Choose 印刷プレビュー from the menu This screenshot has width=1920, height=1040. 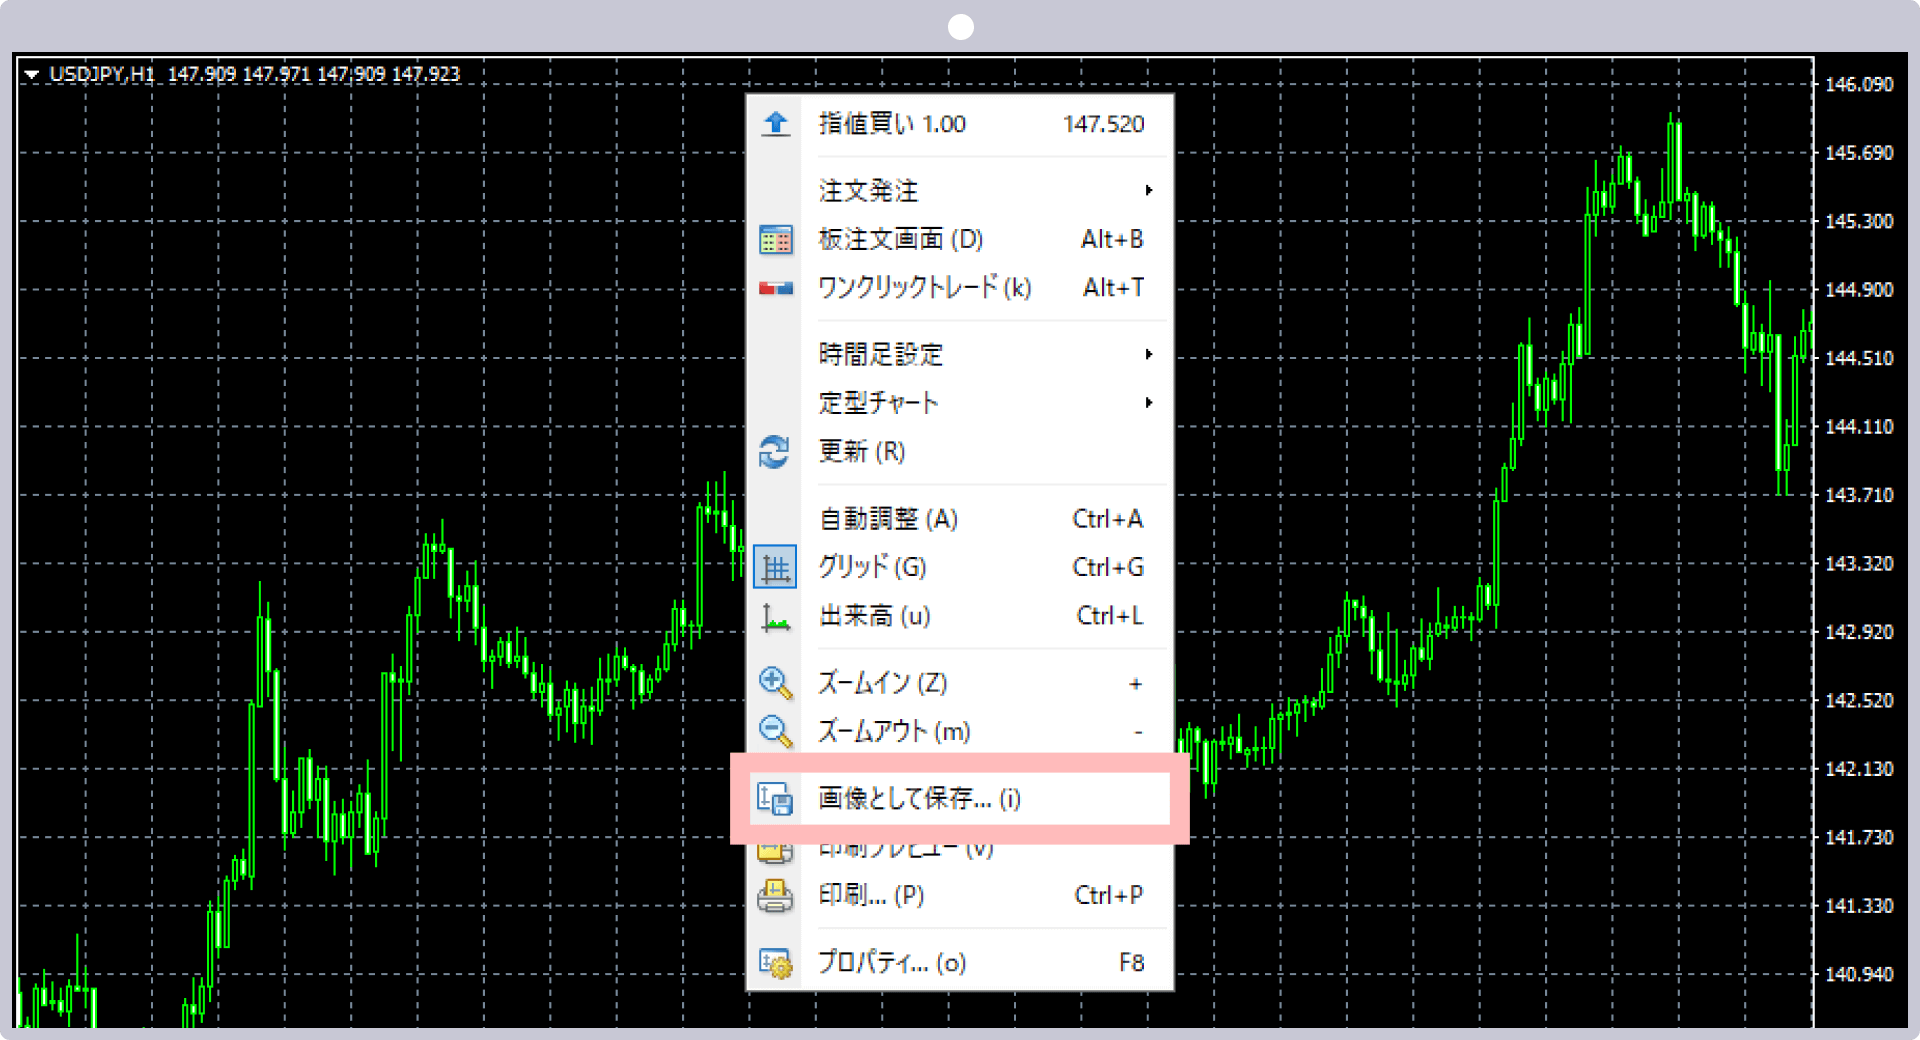[x=905, y=847]
